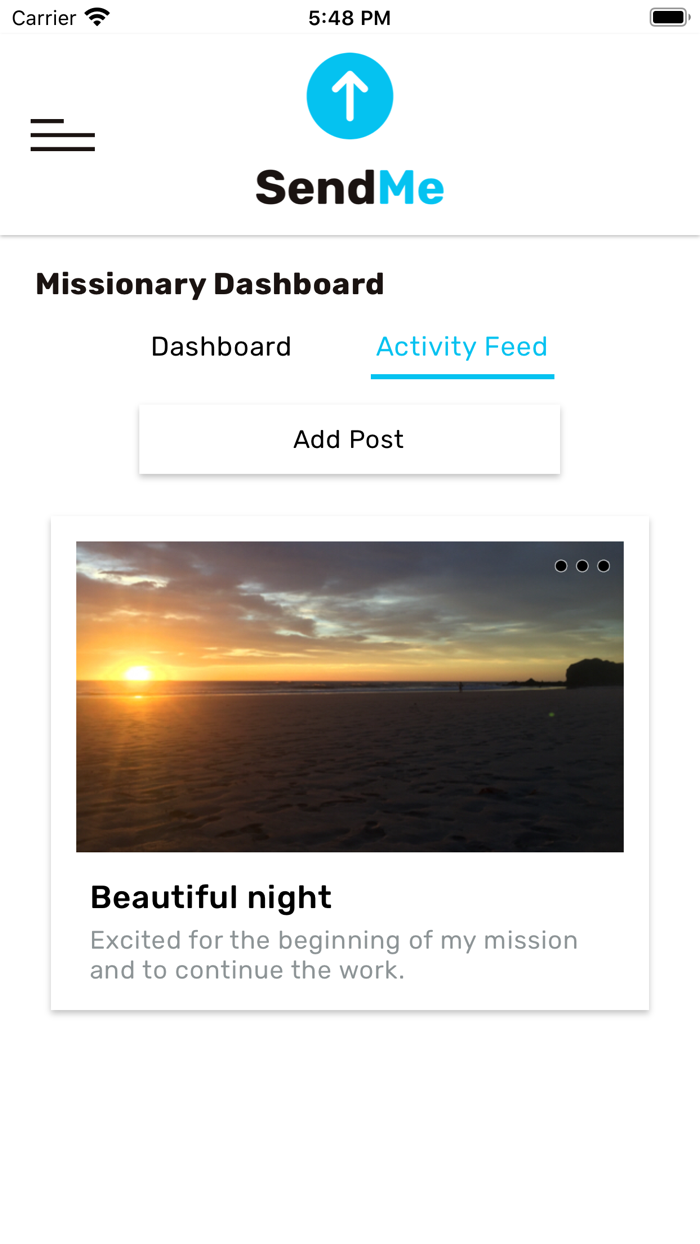Open the Beautiful night post title
The height and width of the screenshot is (1244, 700).
coord(210,897)
